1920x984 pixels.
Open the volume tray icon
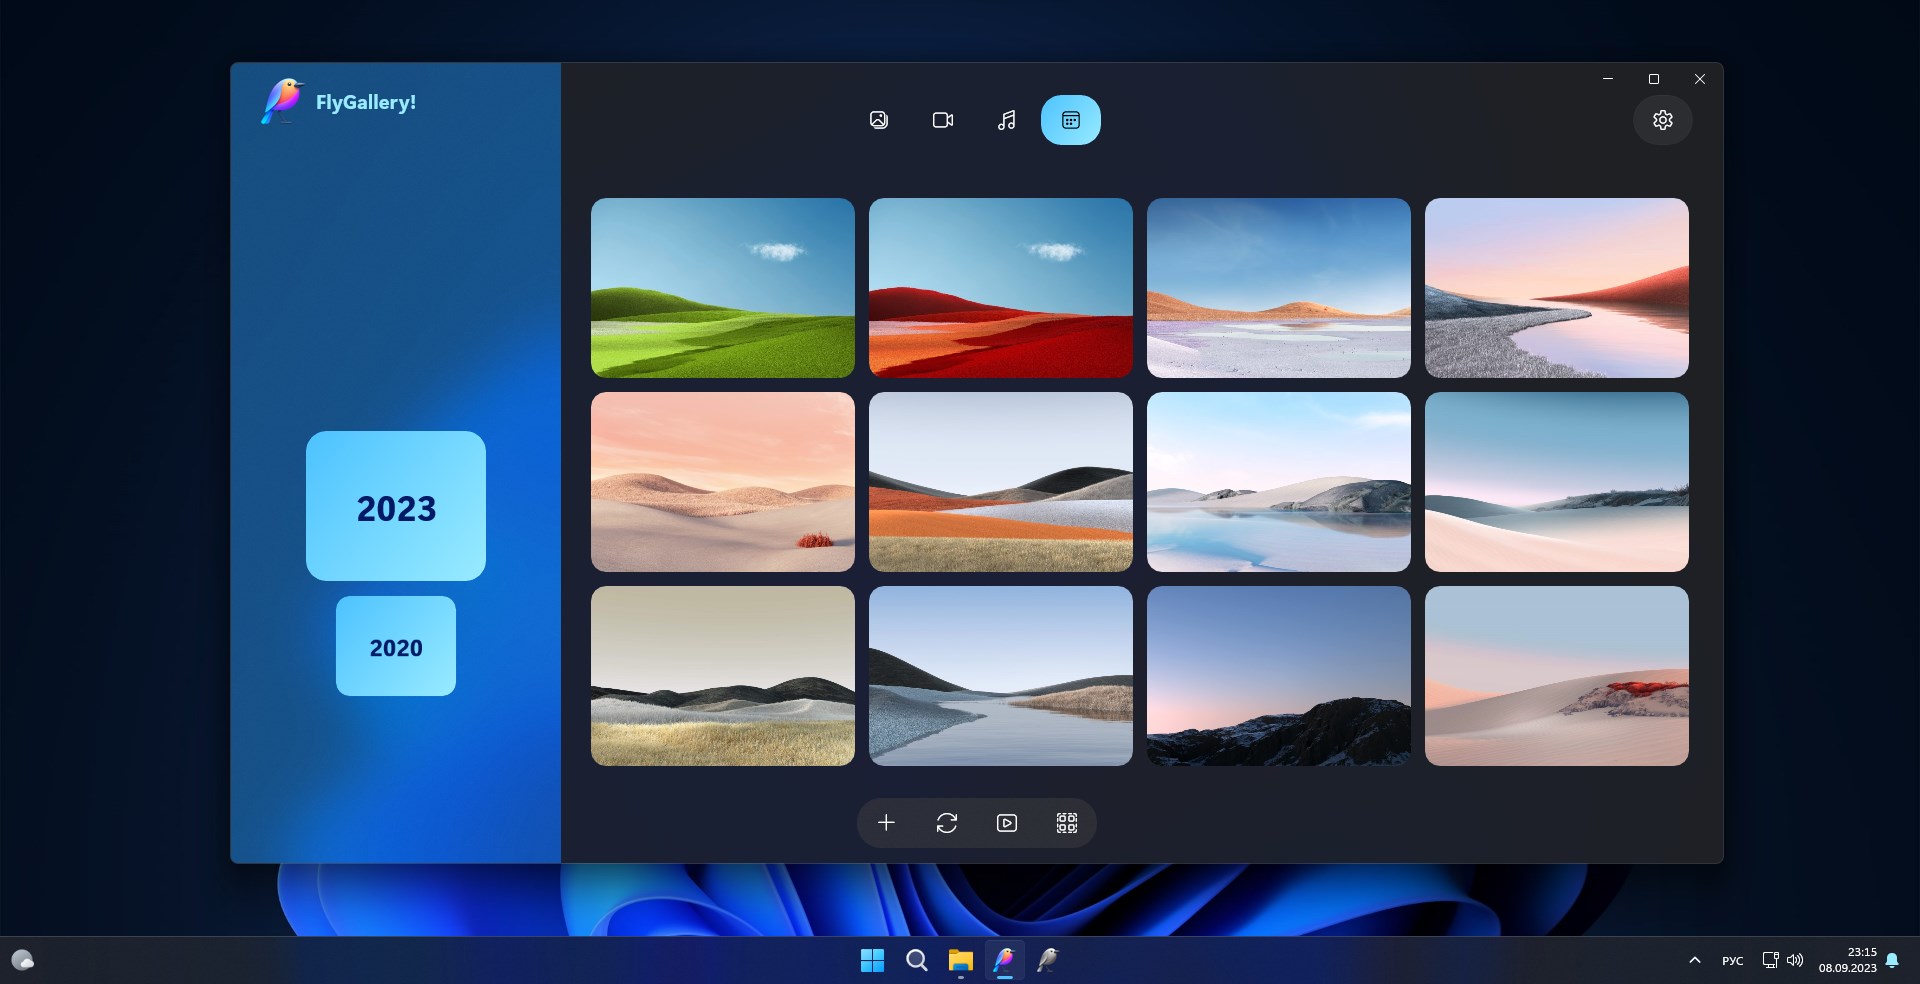coord(1795,960)
